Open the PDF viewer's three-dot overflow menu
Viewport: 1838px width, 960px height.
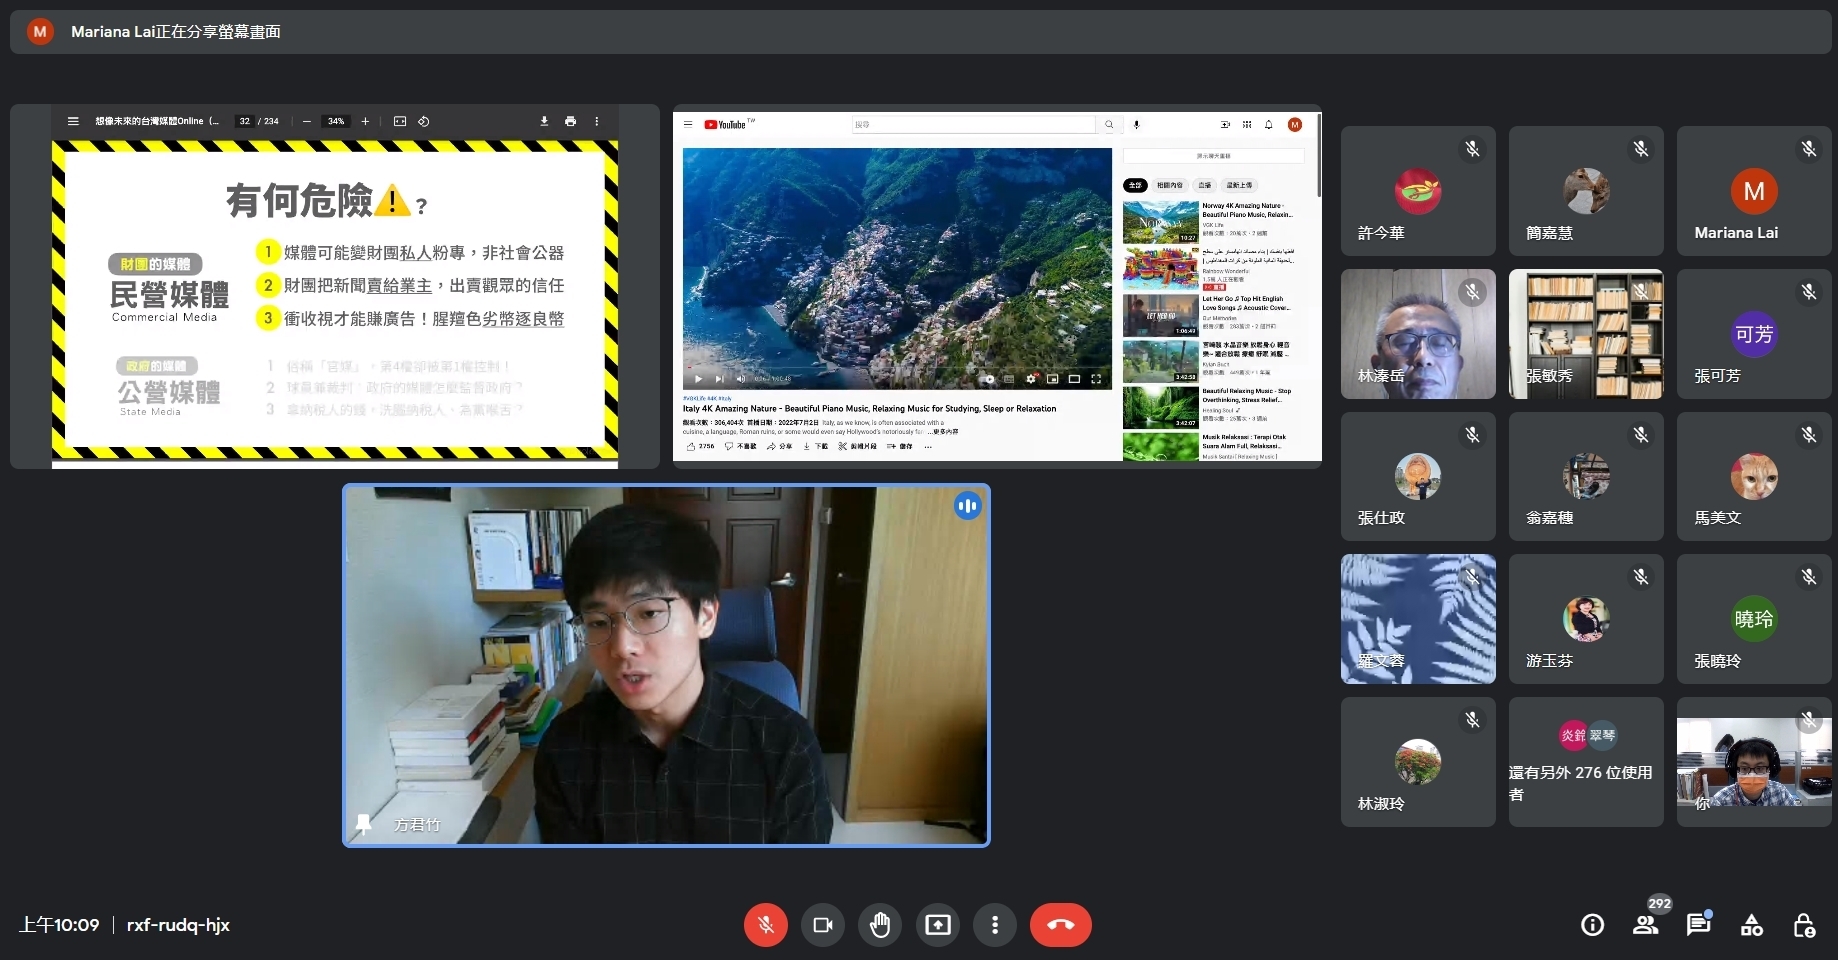click(597, 121)
